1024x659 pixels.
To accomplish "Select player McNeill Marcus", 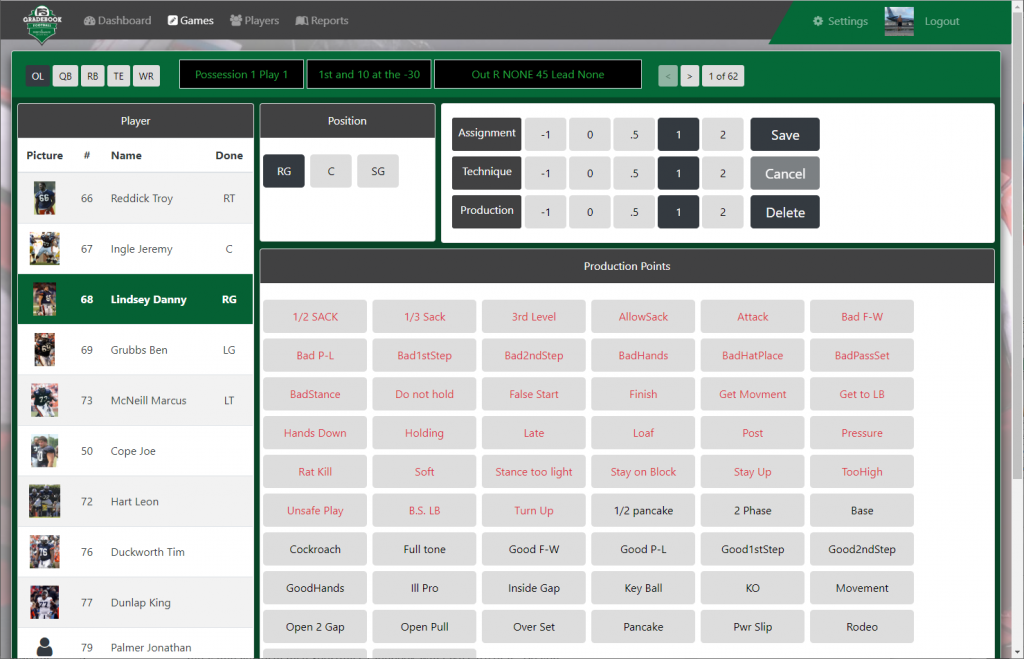I will point(135,400).
